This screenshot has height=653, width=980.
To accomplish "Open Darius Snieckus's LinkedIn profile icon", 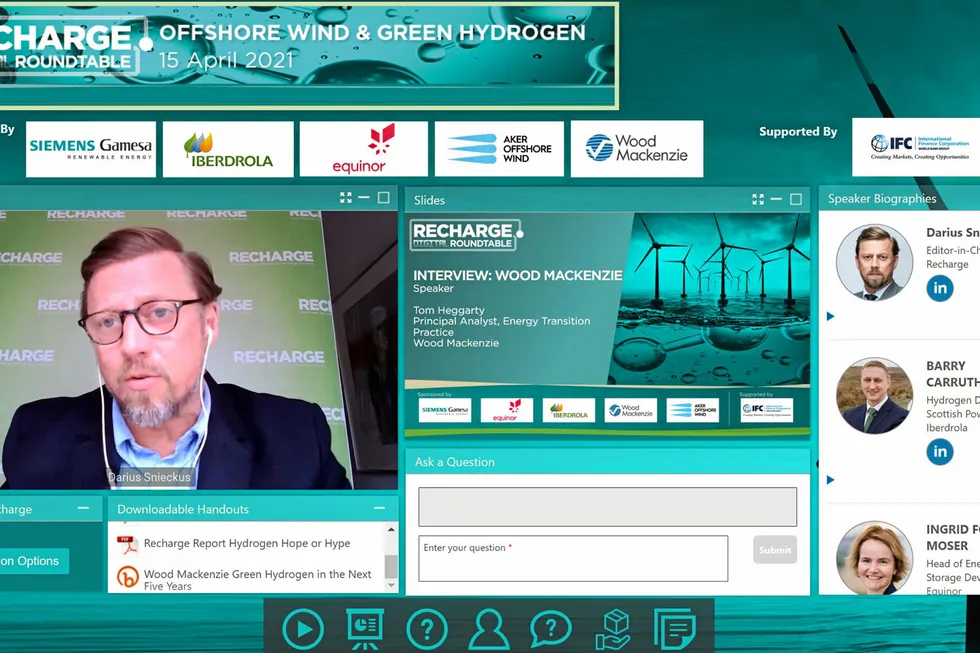I will pyautogui.click(x=940, y=288).
